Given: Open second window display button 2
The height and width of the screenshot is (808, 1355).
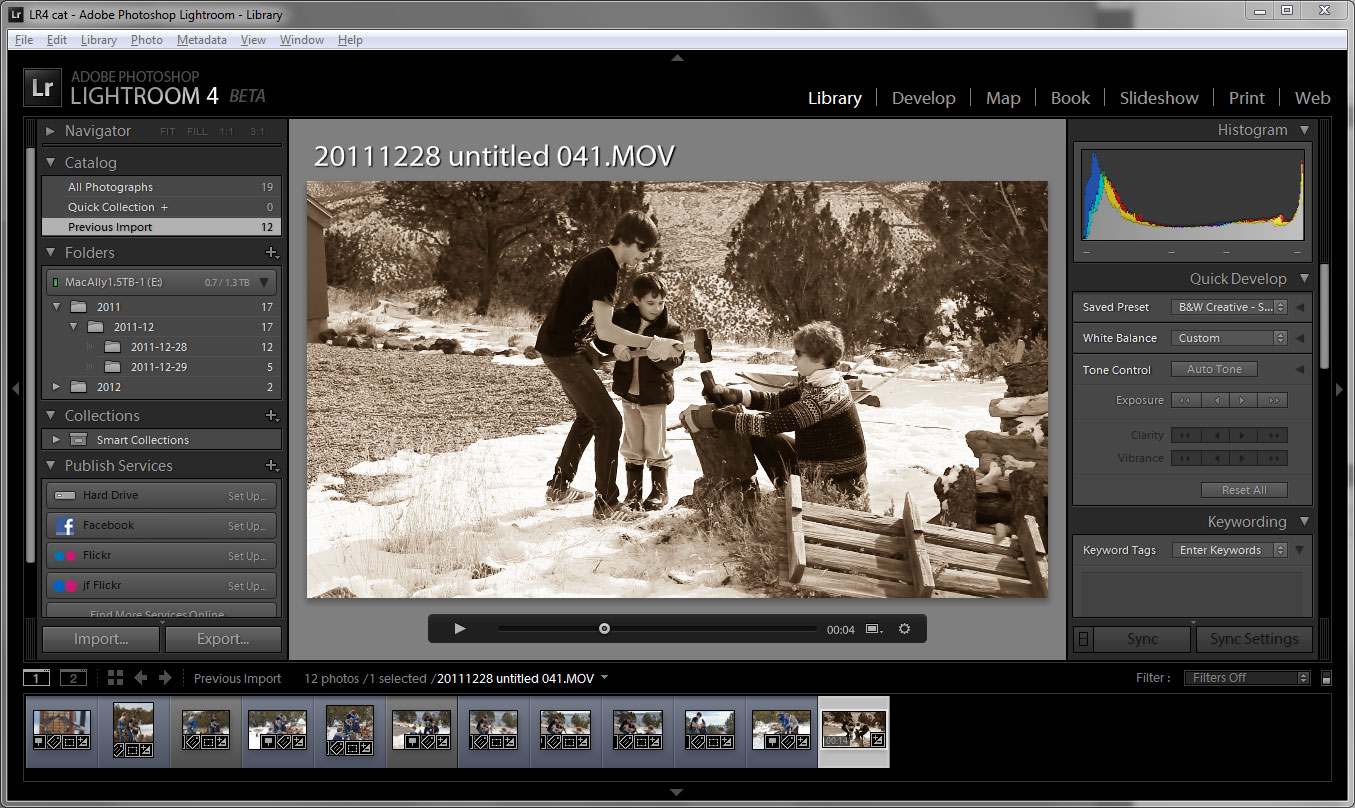Looking at the screenshot, I should 73,678.
